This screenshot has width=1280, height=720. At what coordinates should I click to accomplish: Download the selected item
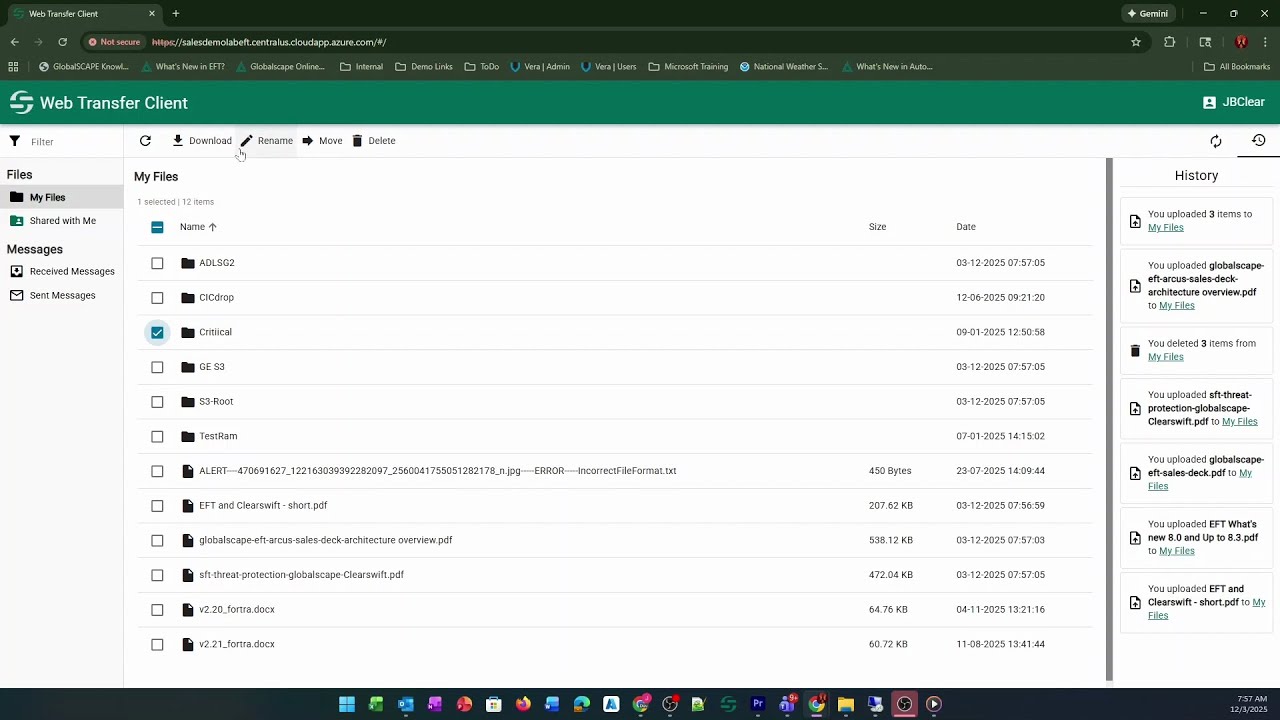point(201,141)
